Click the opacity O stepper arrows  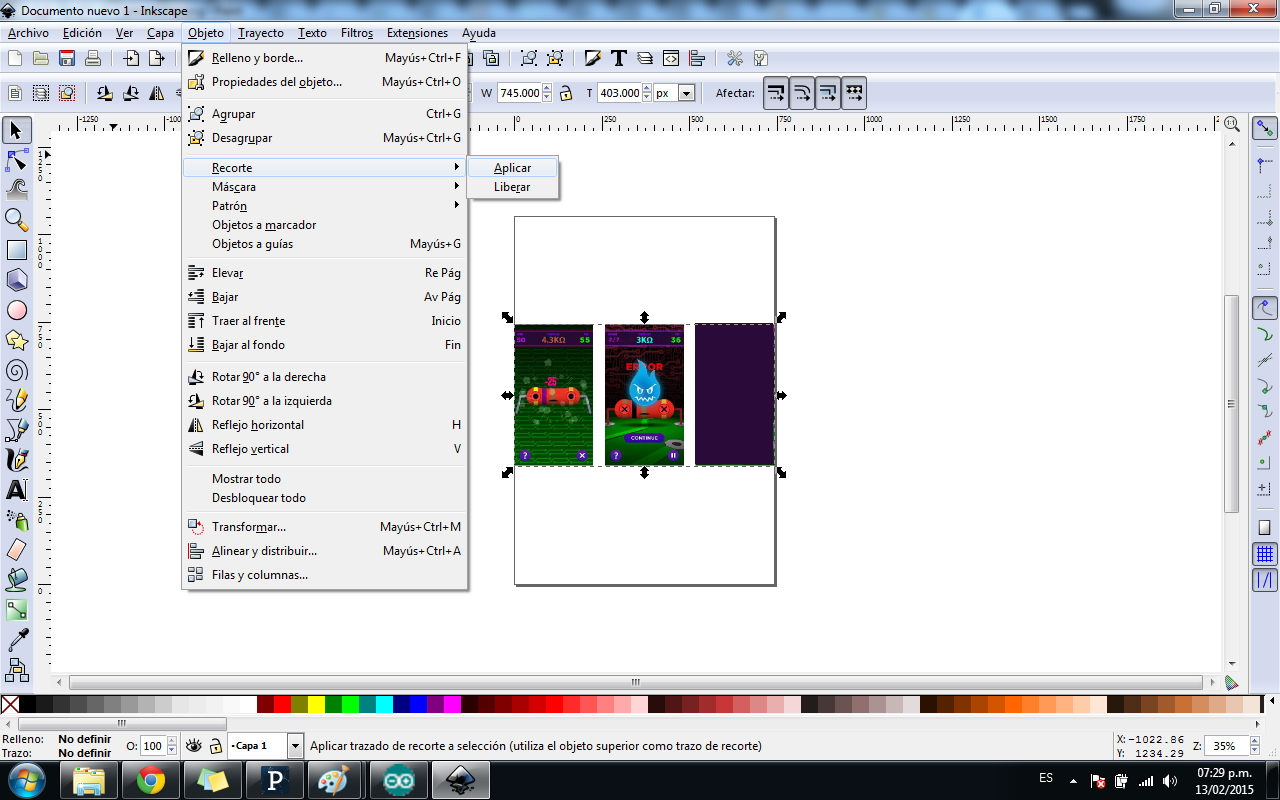[x=170, y=746]
